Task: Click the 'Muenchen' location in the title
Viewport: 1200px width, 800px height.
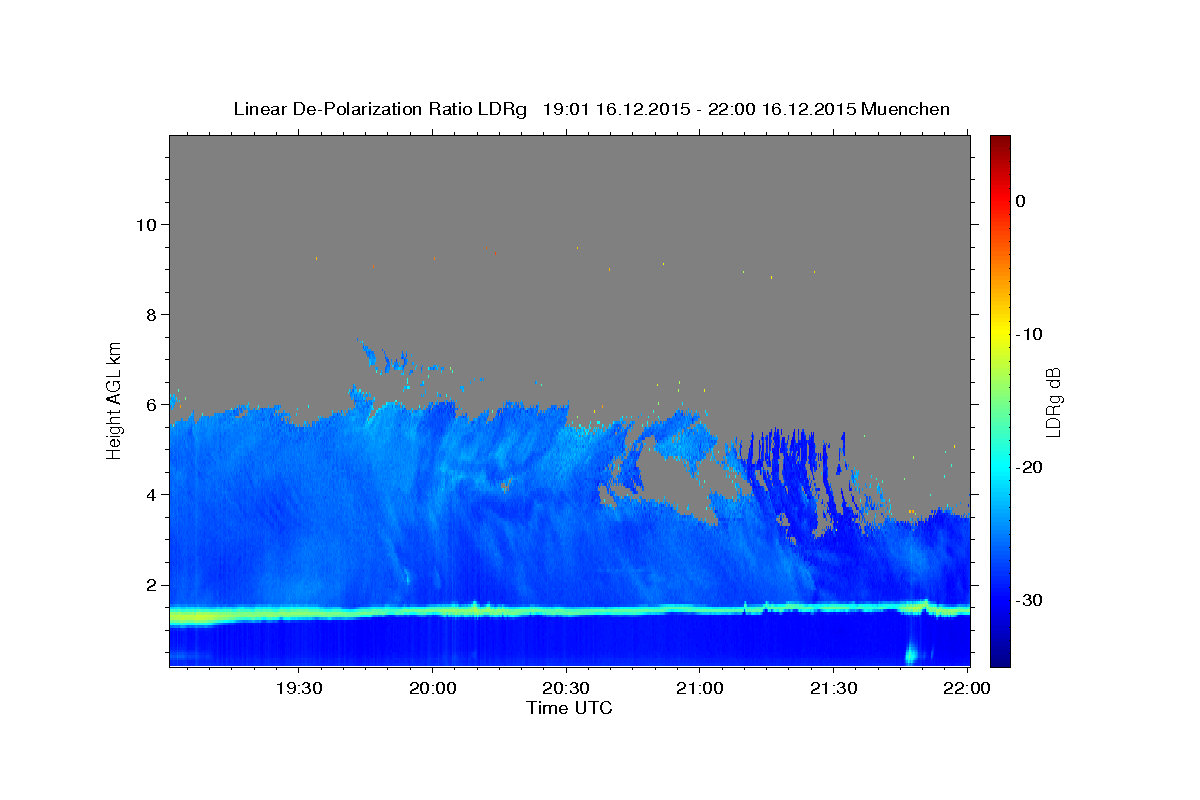Action: (x=907, y=109)
